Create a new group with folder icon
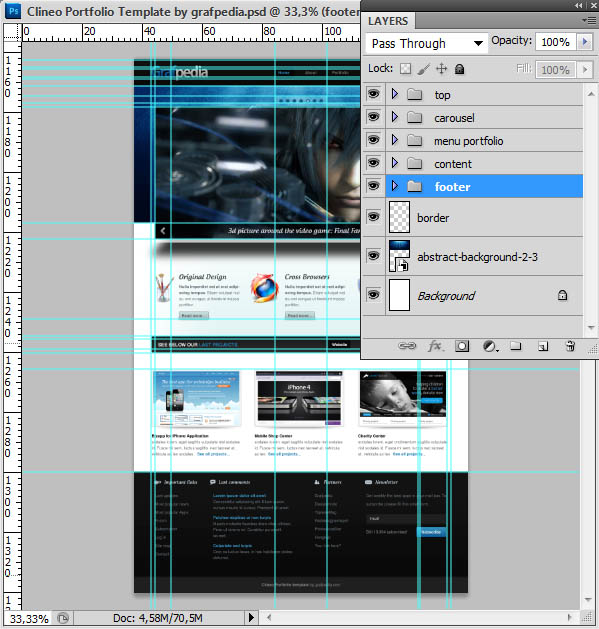The width and height of the screenshot is (599, 629). point(516,346)
